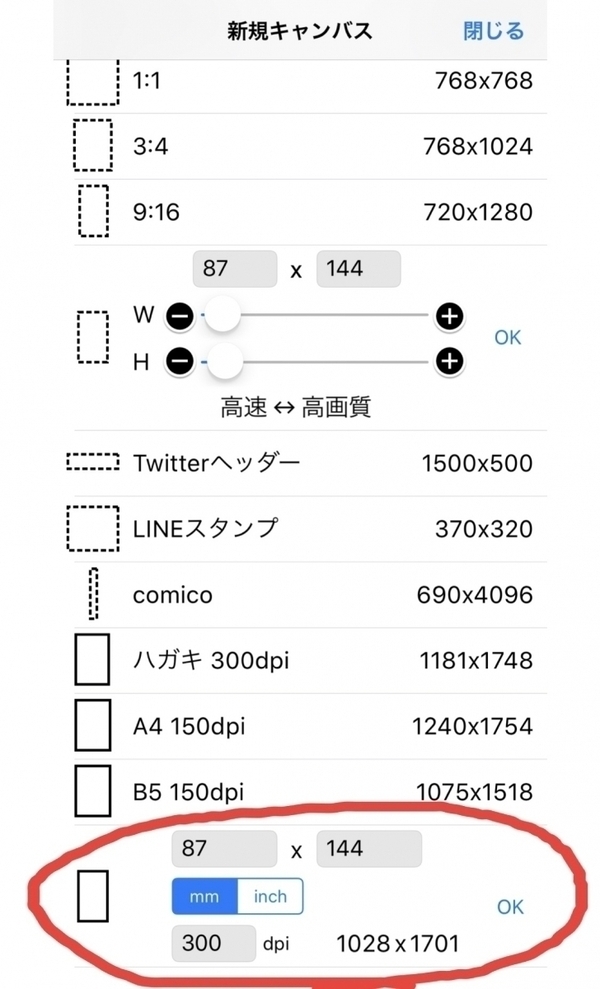Increase width with the W plus button
Viewport: 600px width, 989px height.
[x=450, y=317]
